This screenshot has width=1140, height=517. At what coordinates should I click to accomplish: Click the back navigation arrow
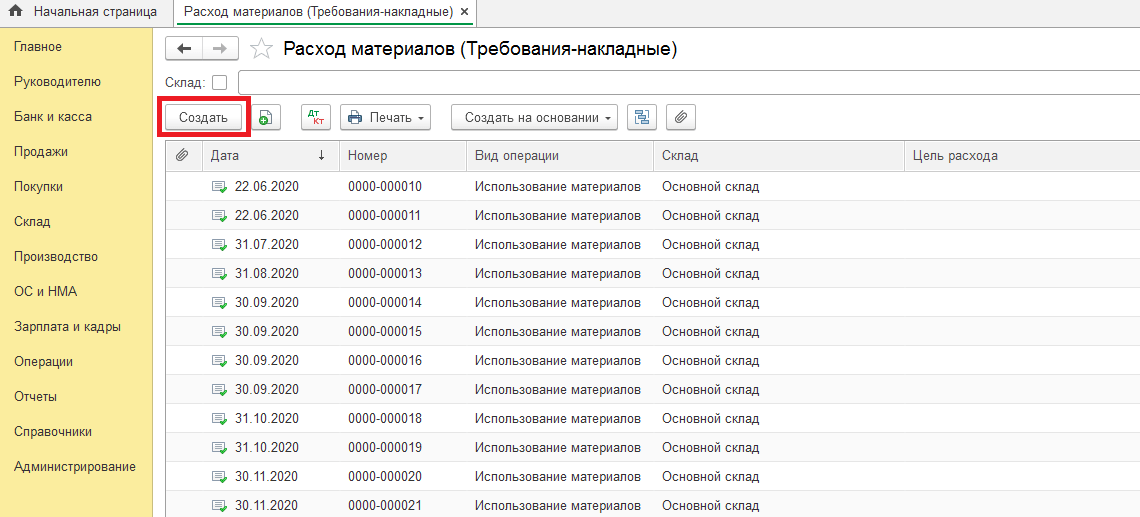(x=183, y=49)
